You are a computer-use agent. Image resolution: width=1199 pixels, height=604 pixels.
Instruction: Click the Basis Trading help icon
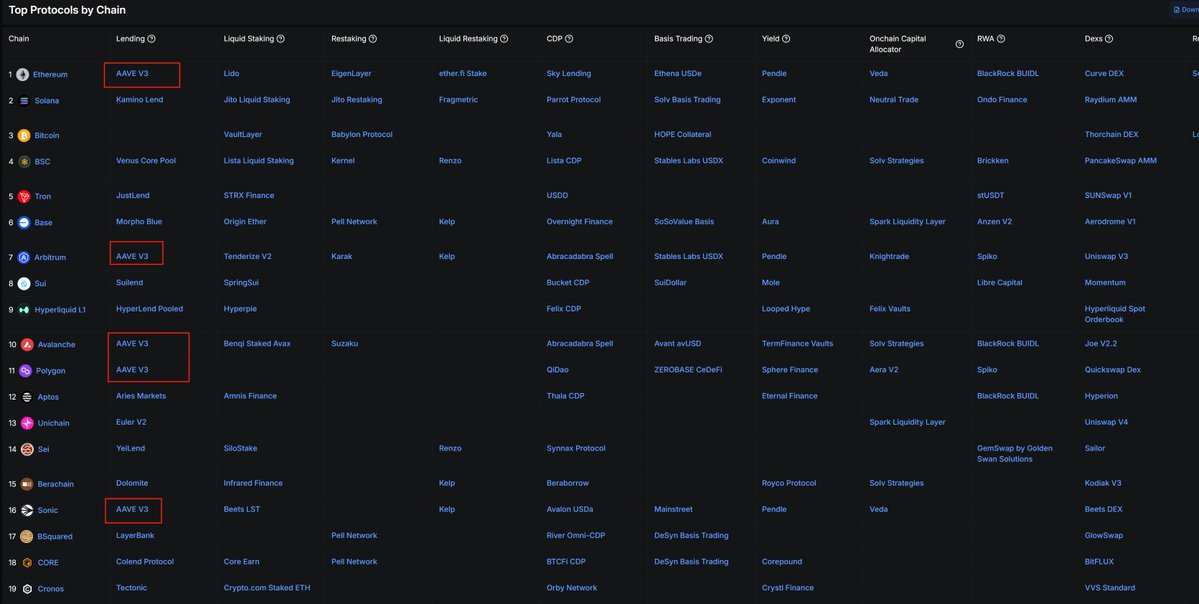pyautogui.click(x=709, y=39)
